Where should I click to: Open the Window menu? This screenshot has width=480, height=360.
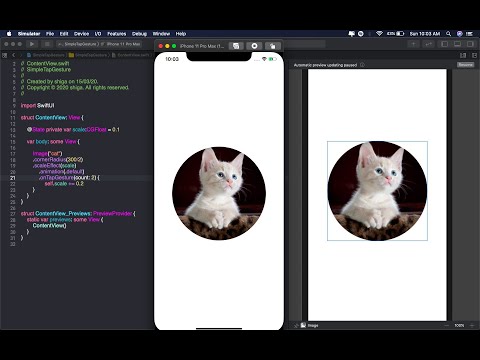tap(161, 34)
